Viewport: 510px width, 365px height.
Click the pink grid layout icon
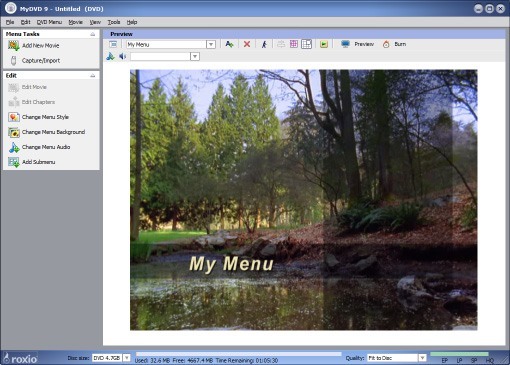(x=294, y=44)
